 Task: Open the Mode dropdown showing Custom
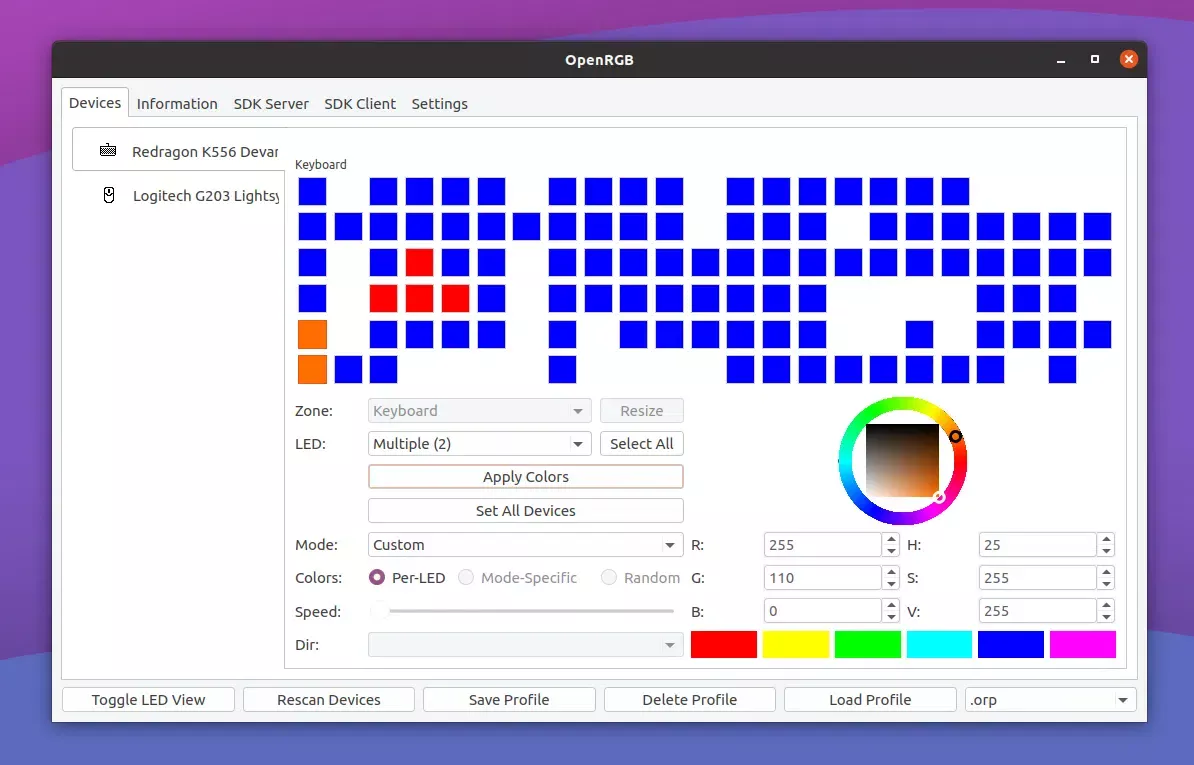[x=525, y=544]
